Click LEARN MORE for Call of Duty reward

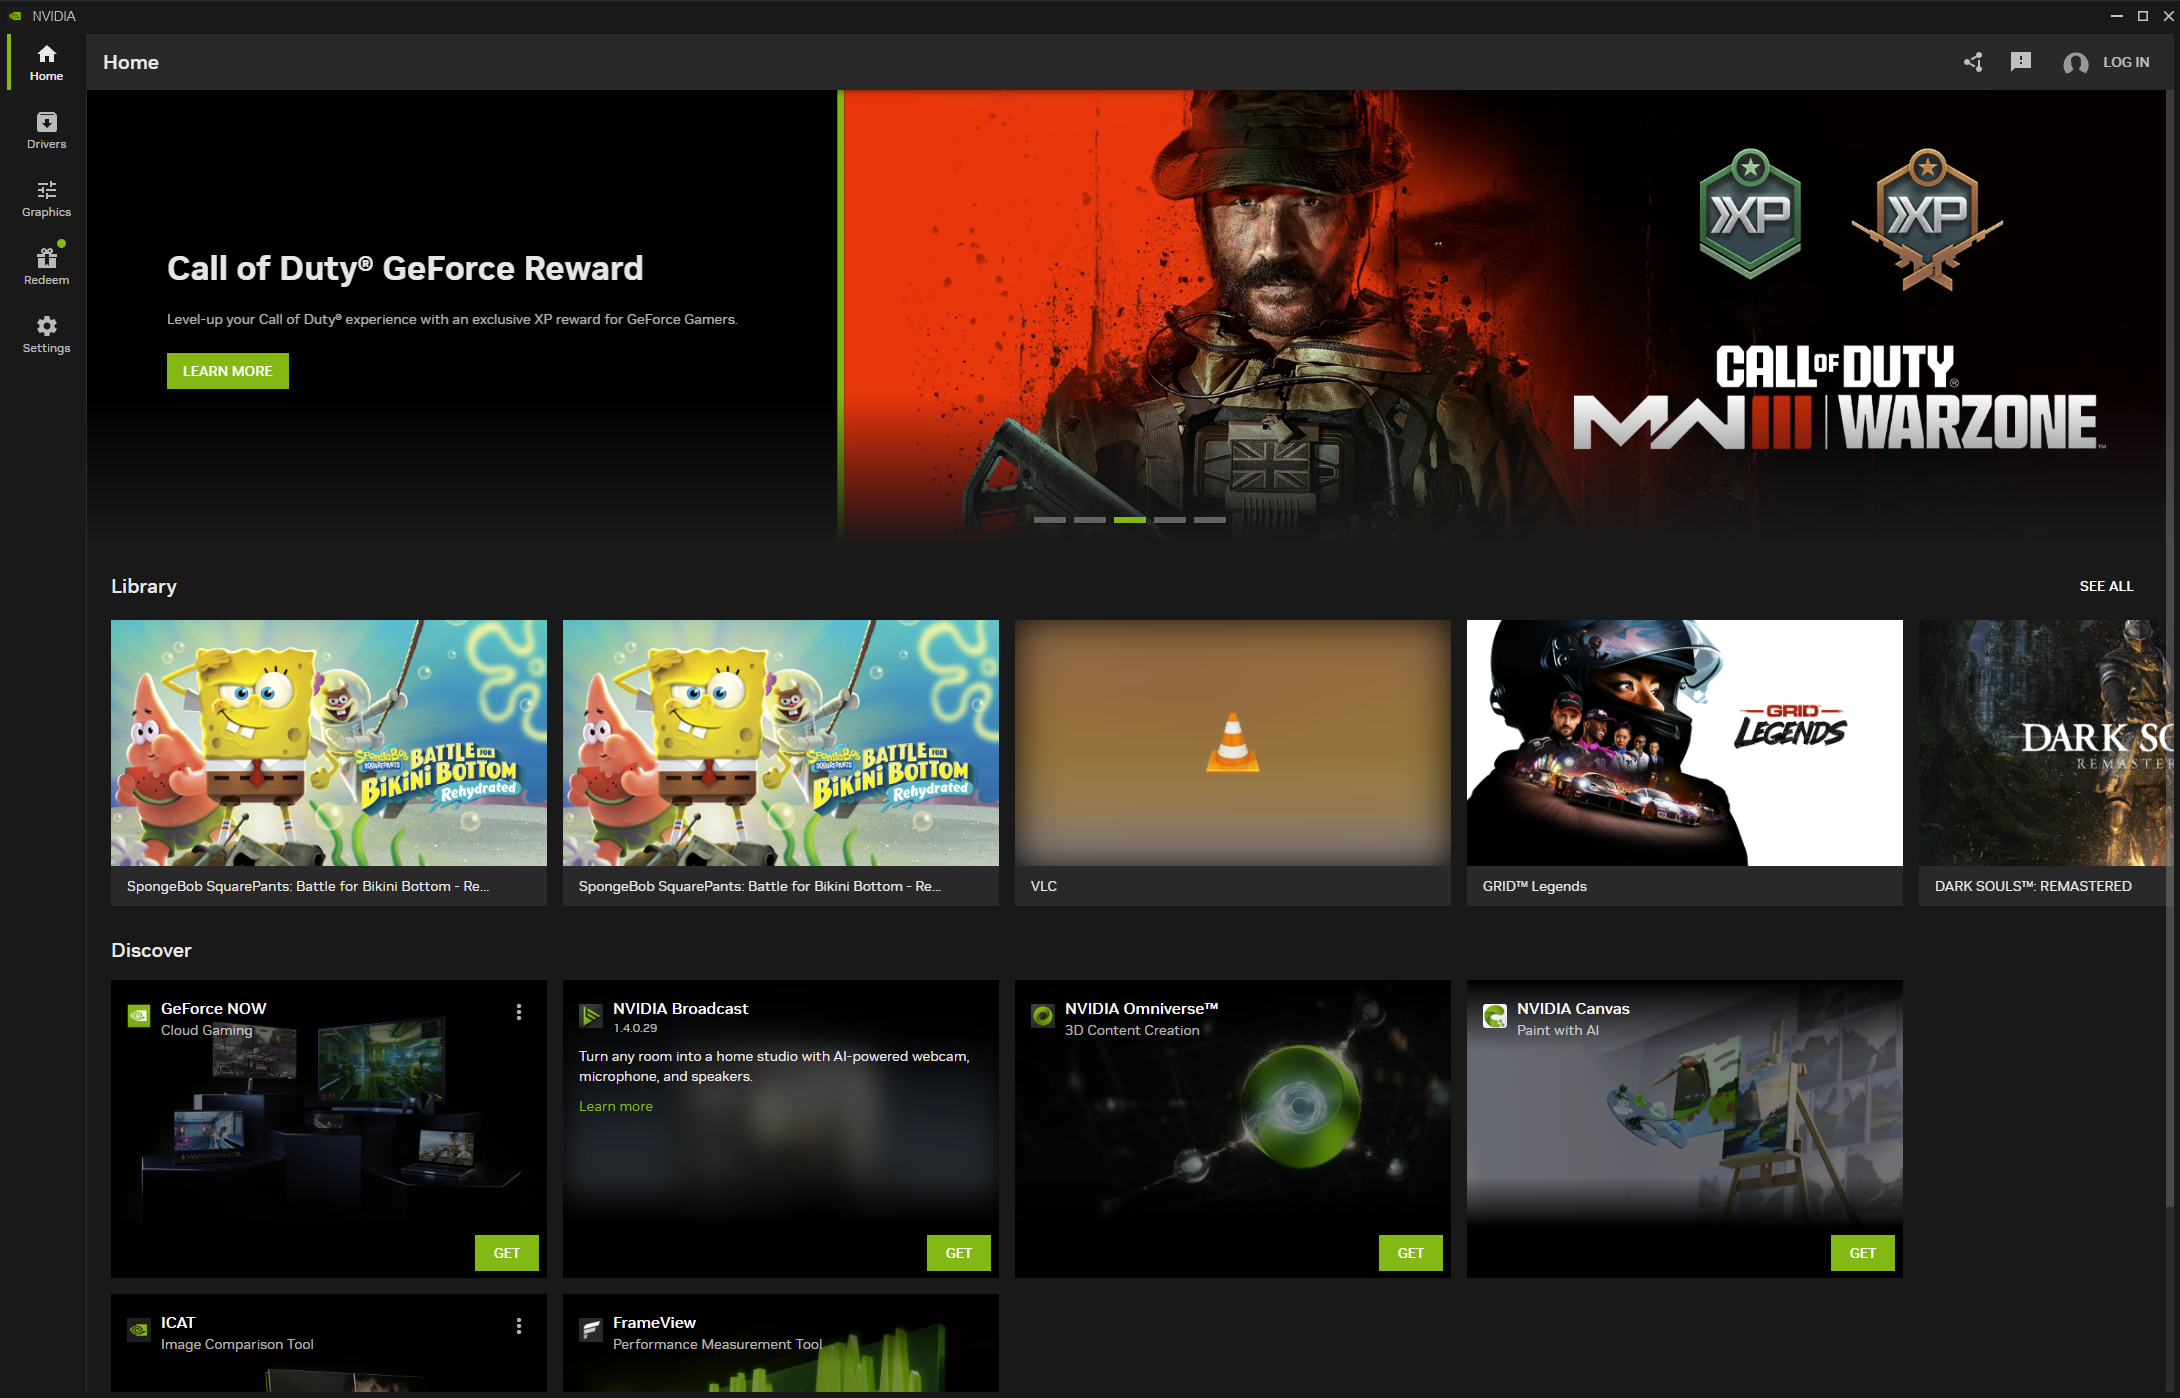[x=227, y=370]
